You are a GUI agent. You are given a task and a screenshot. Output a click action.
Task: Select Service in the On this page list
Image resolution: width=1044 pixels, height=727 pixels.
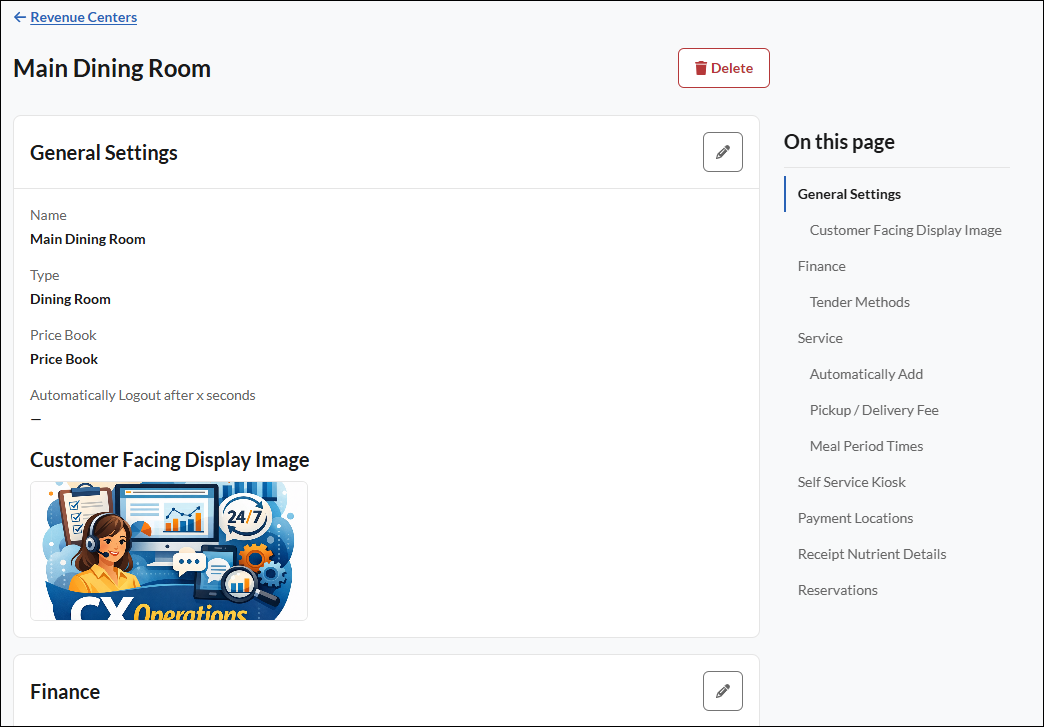pyautogui.click(x=820, y=338)
